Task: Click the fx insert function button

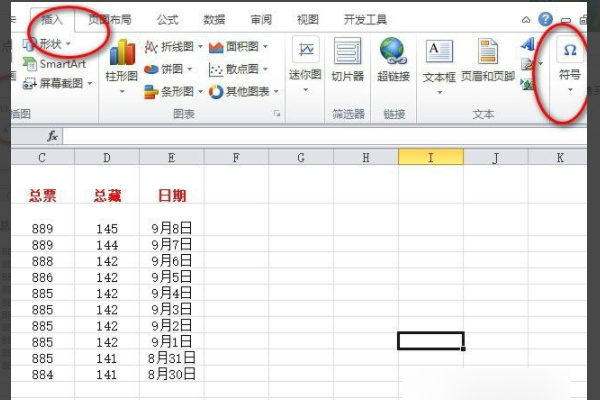Action: pyautogui.click(x=52, y=136)
